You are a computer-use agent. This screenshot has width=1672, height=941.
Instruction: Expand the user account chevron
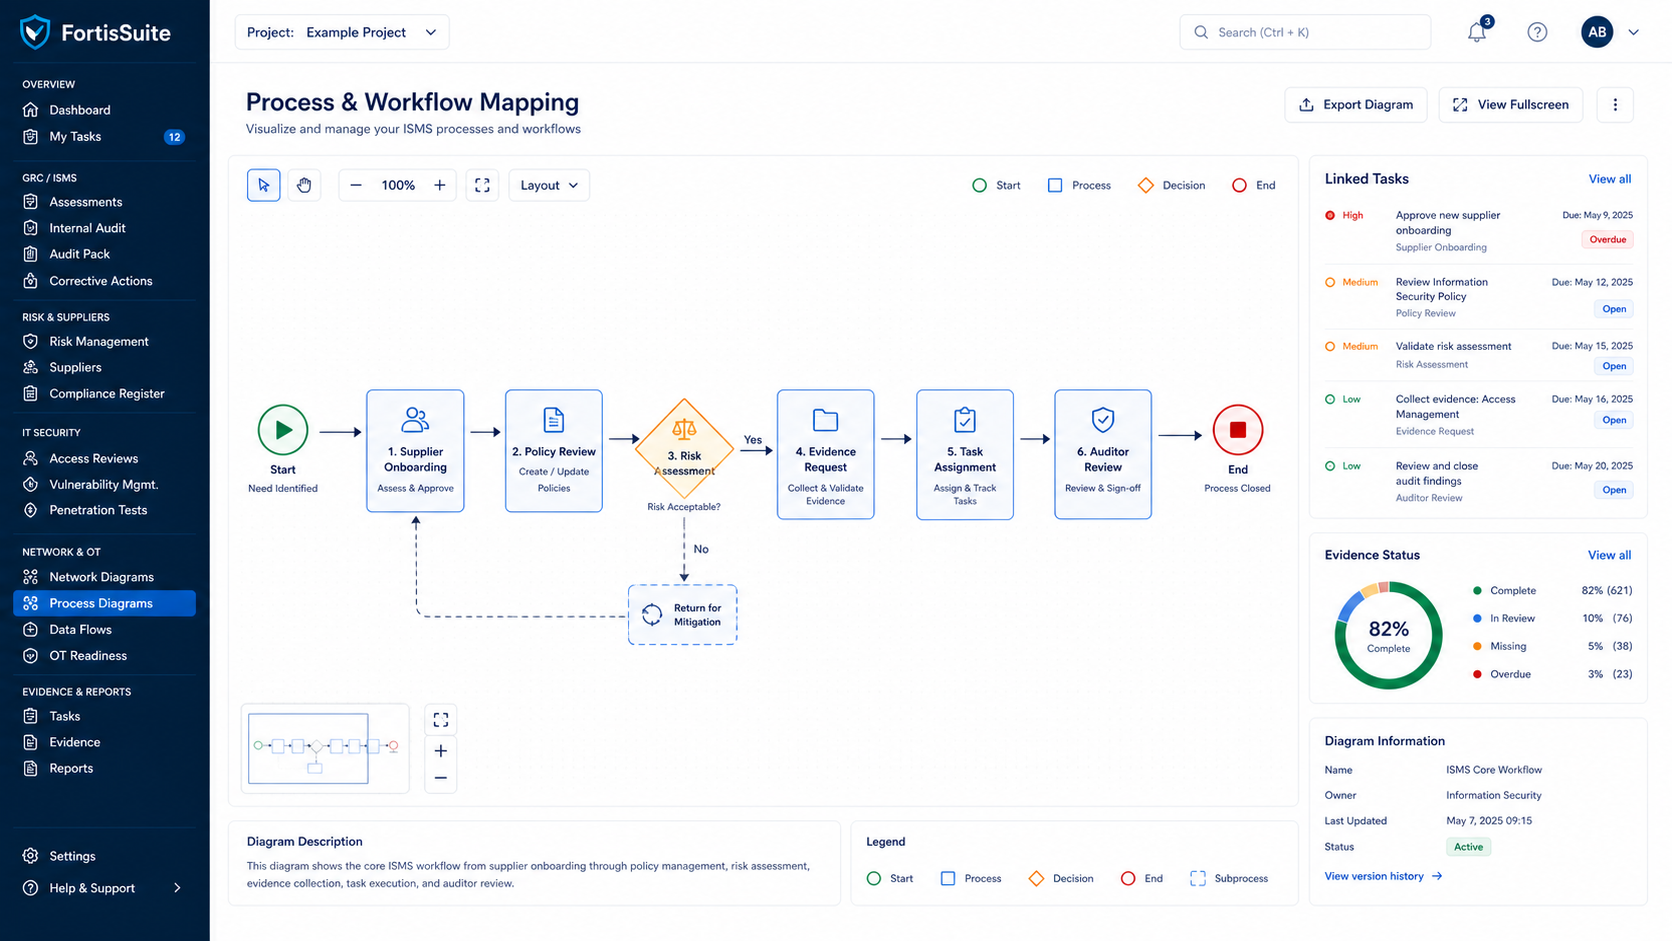[x=1633, y=32]
